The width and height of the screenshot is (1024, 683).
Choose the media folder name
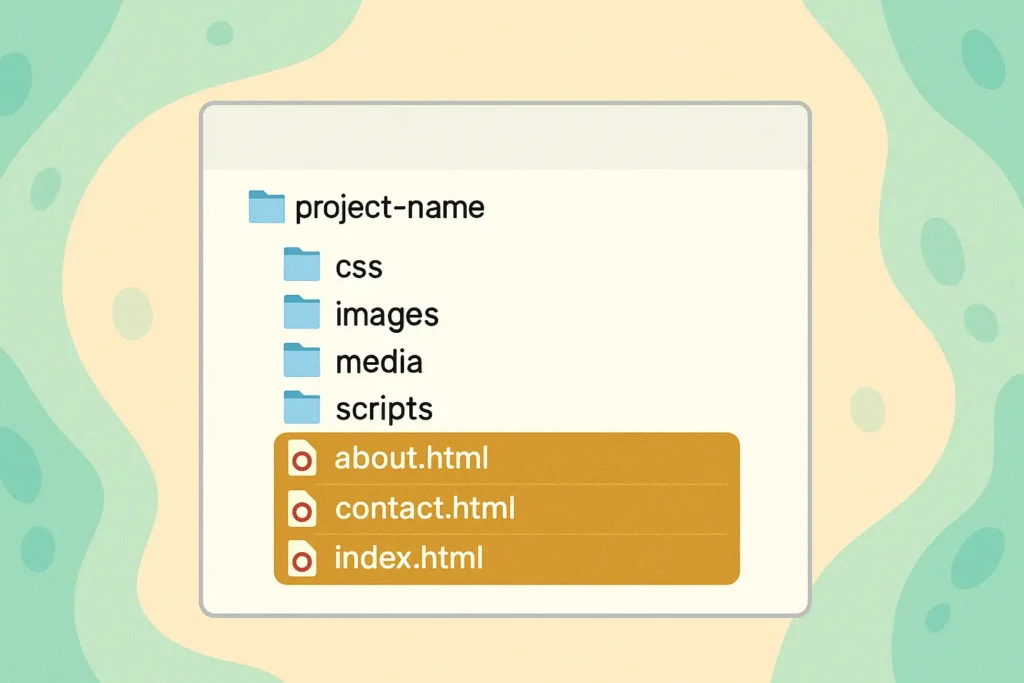pos(379,362)
